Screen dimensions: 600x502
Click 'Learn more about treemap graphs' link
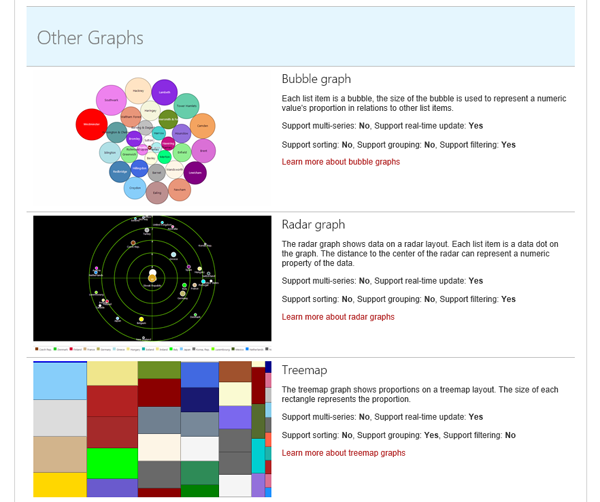343,453
